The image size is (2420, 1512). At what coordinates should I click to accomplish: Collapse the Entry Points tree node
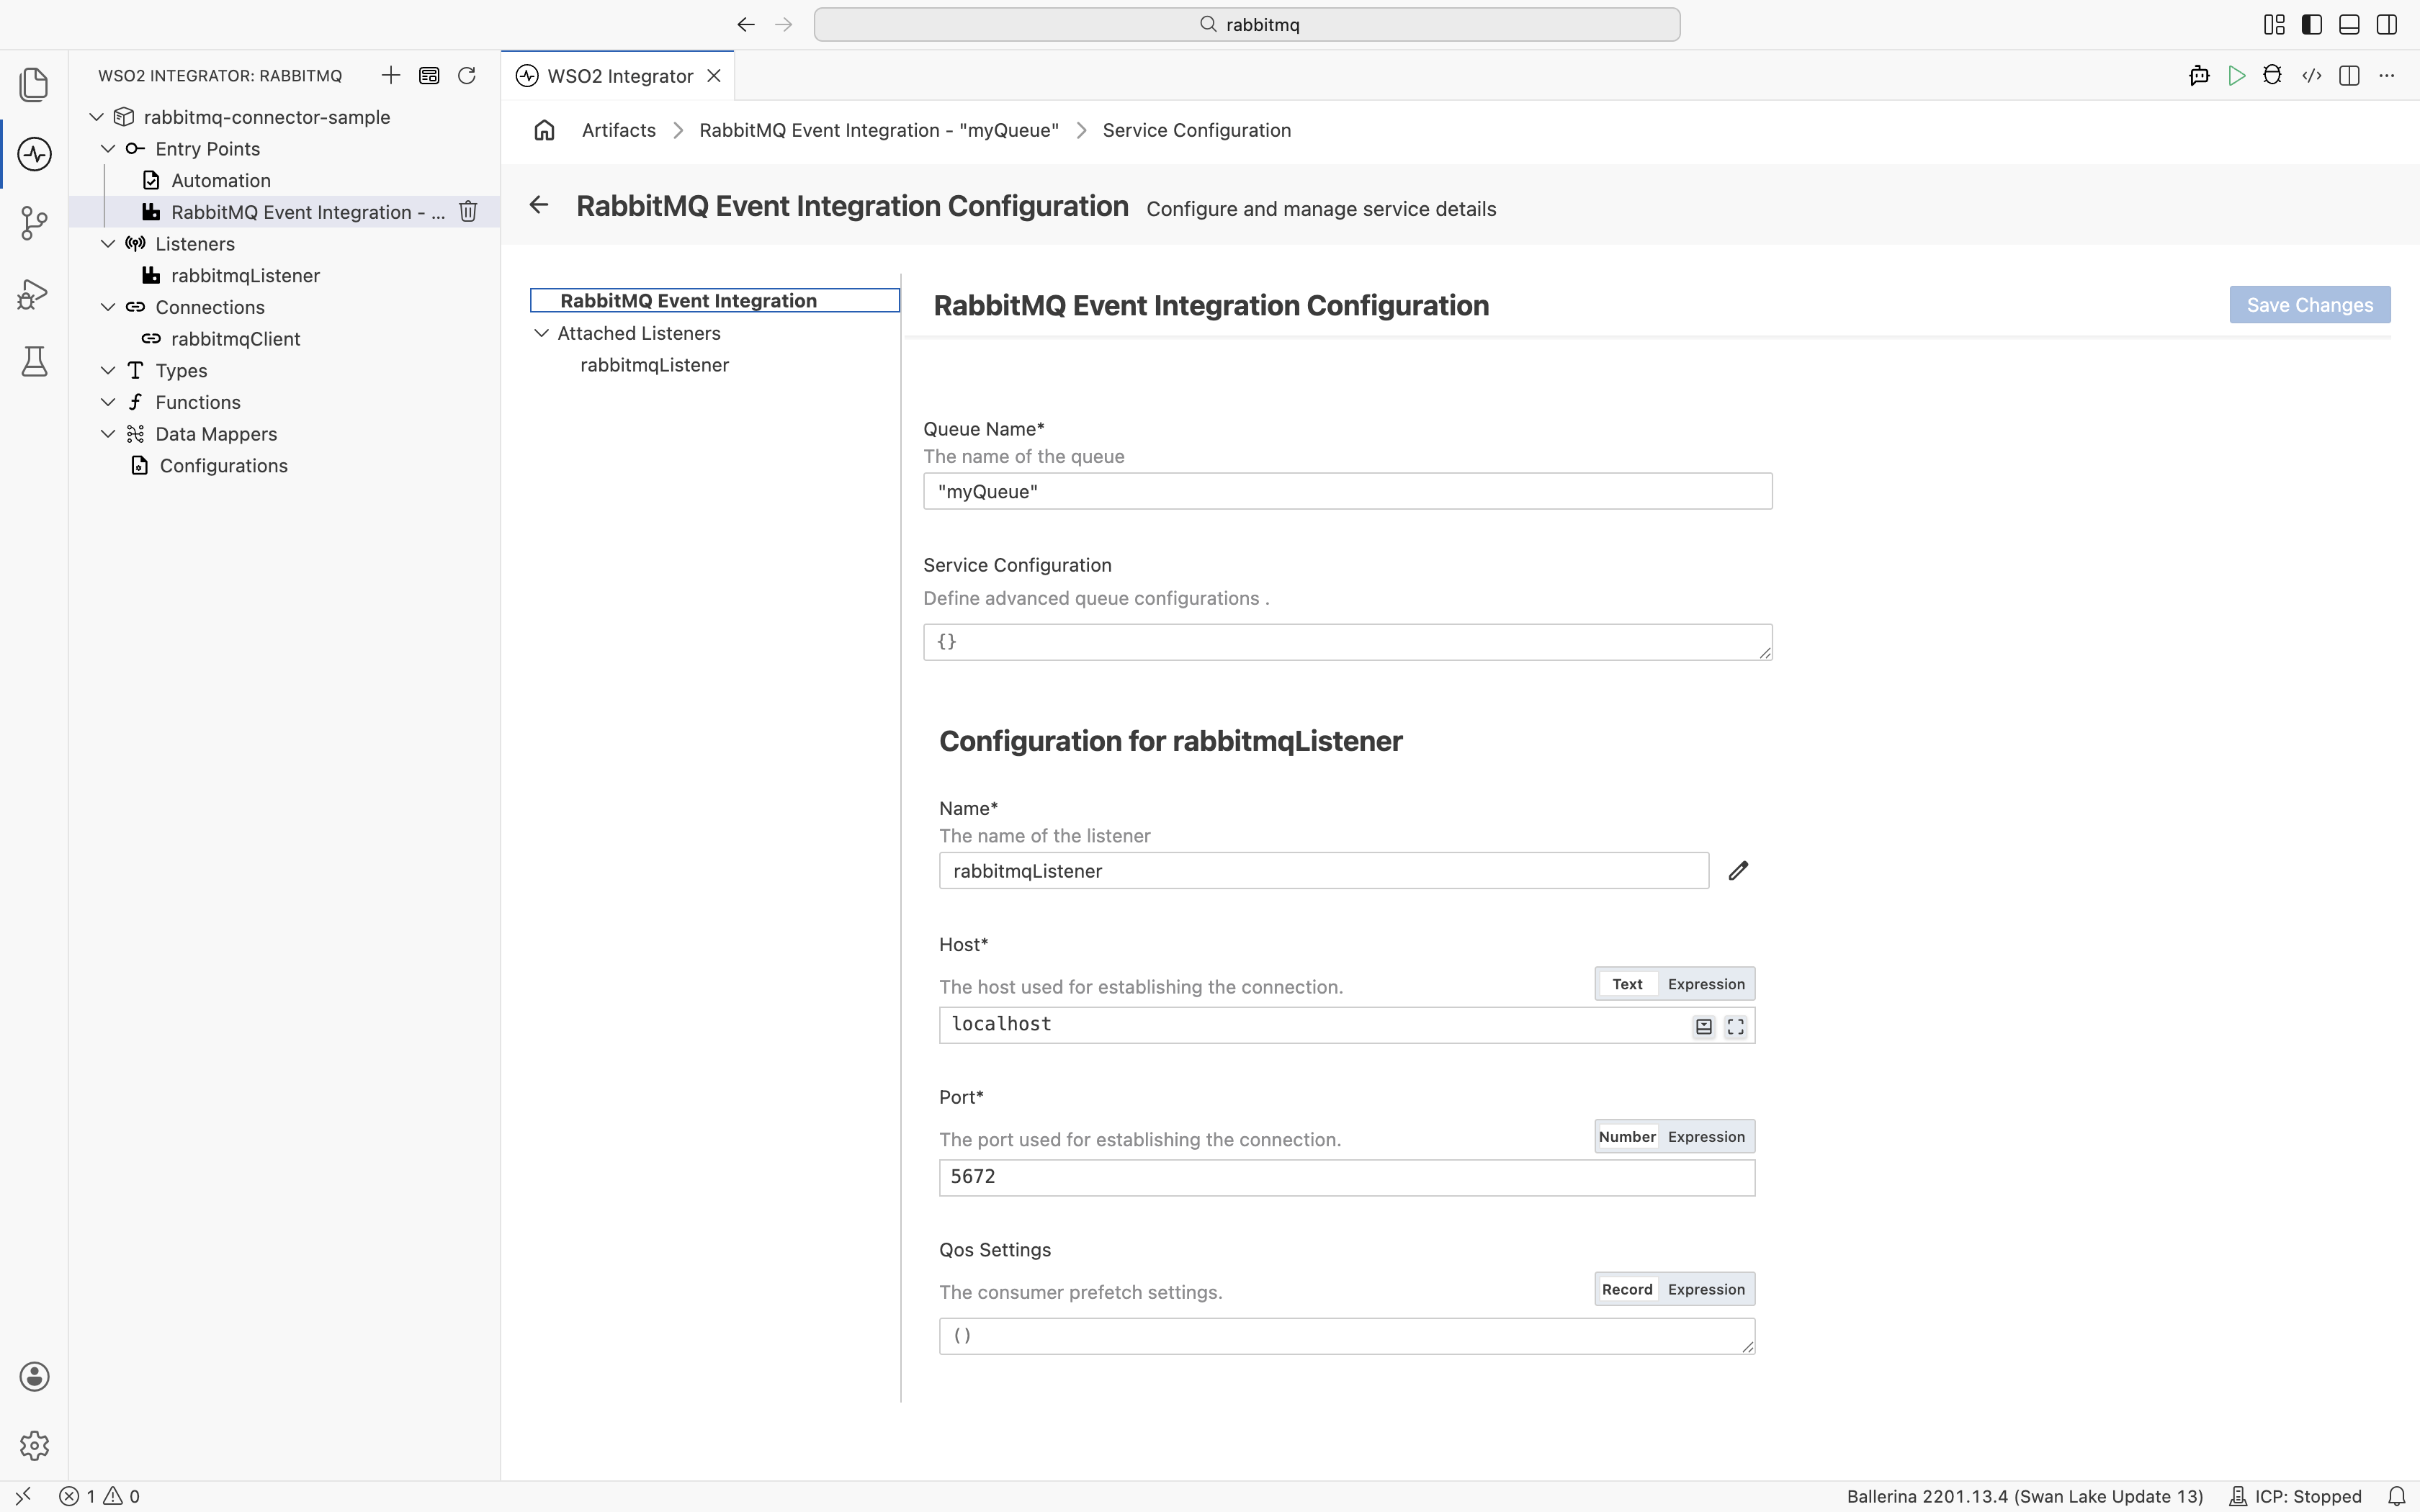coord(108,148)
